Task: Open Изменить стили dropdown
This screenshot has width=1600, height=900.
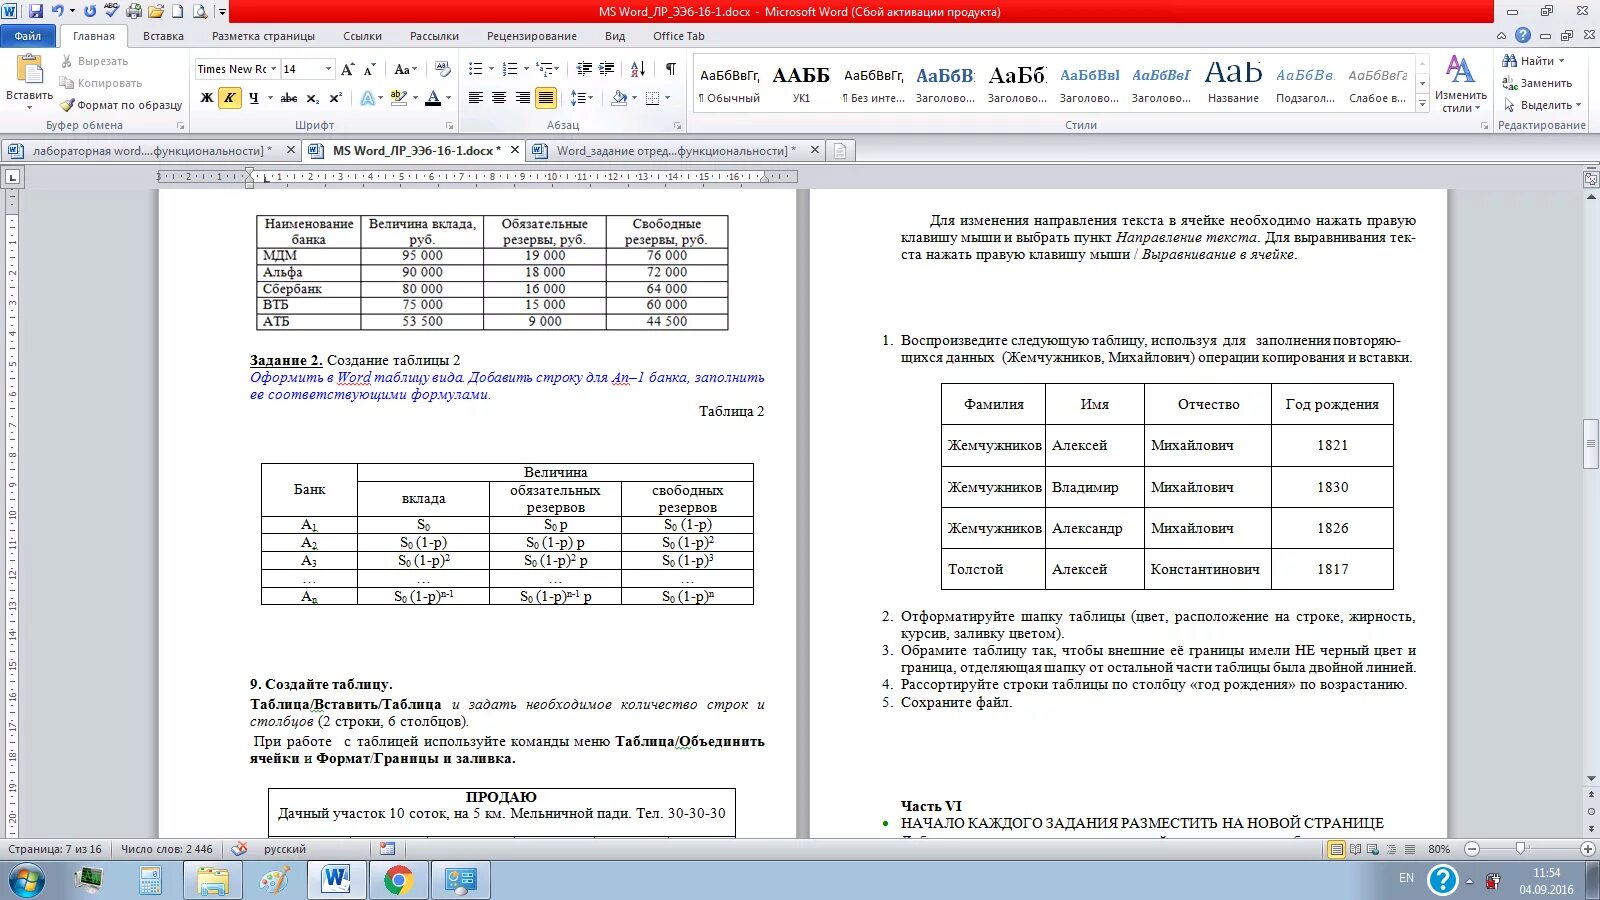Action: coord(1460,84)
